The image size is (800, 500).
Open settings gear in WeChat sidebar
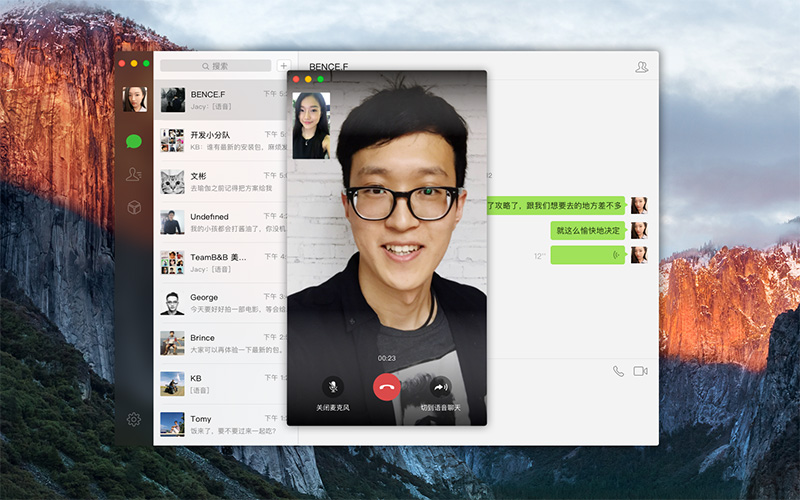point(133,419)
